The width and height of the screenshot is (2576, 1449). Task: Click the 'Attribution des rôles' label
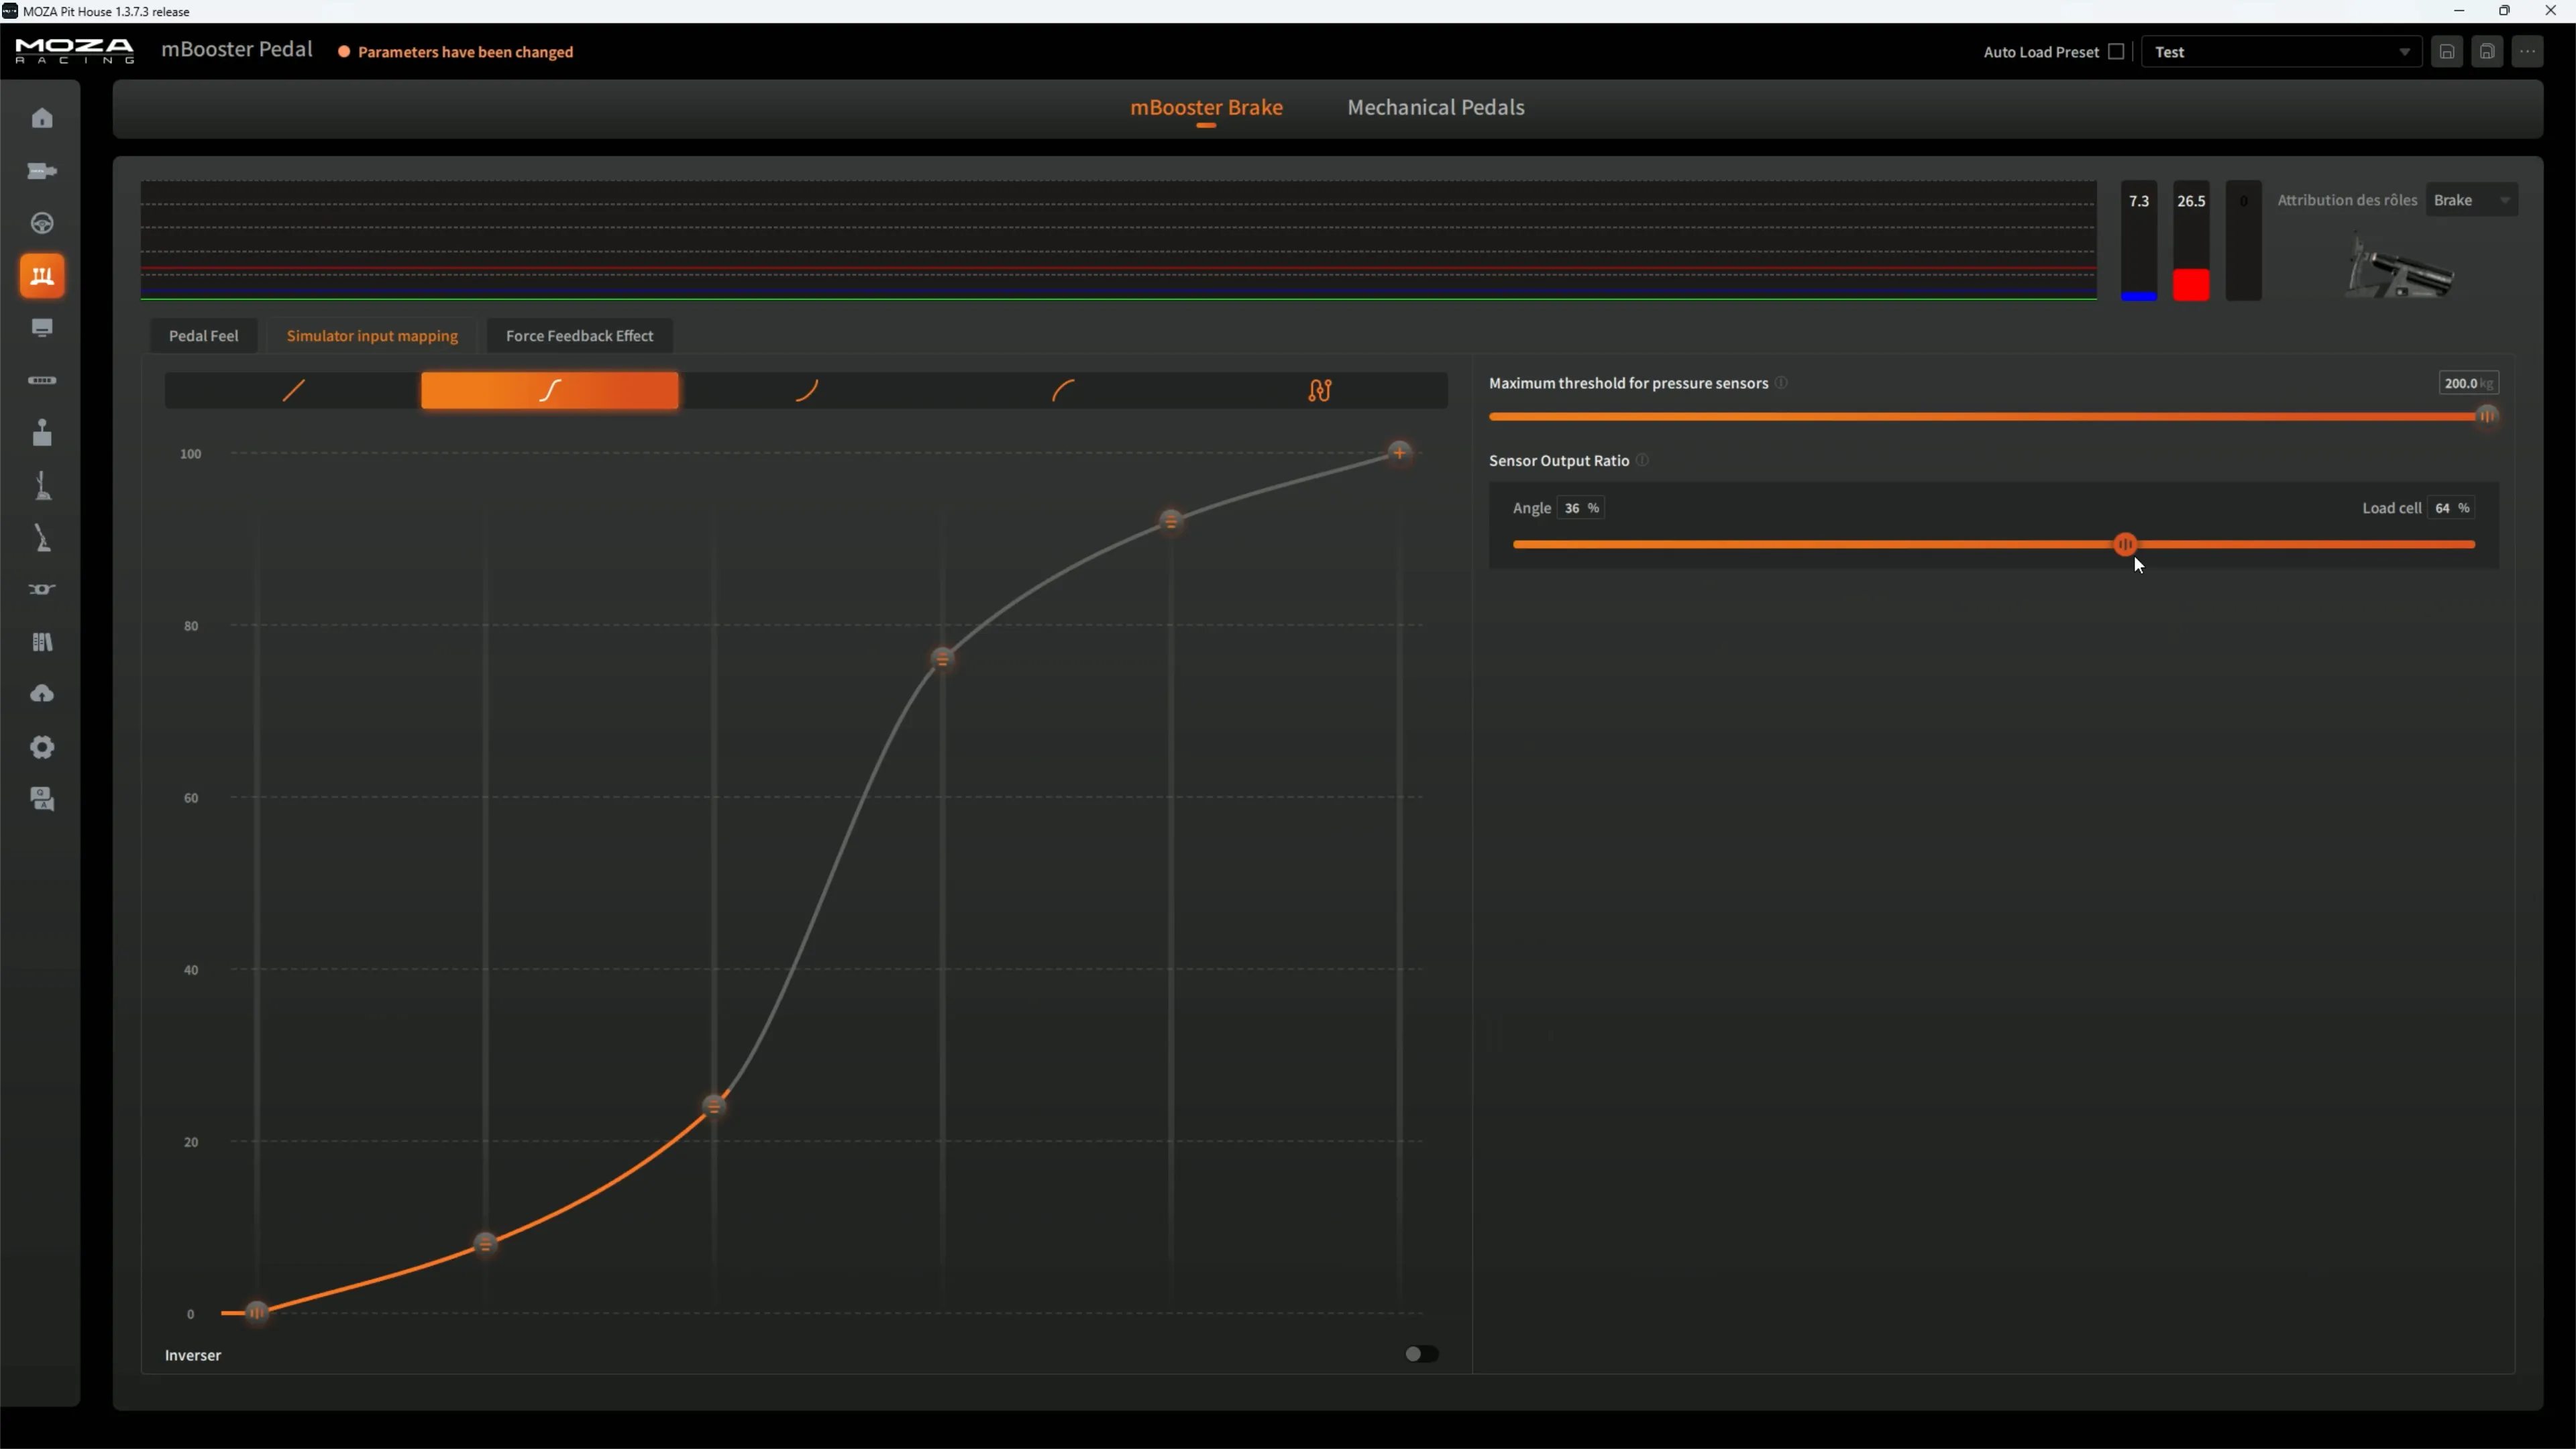click(2347, 200)
